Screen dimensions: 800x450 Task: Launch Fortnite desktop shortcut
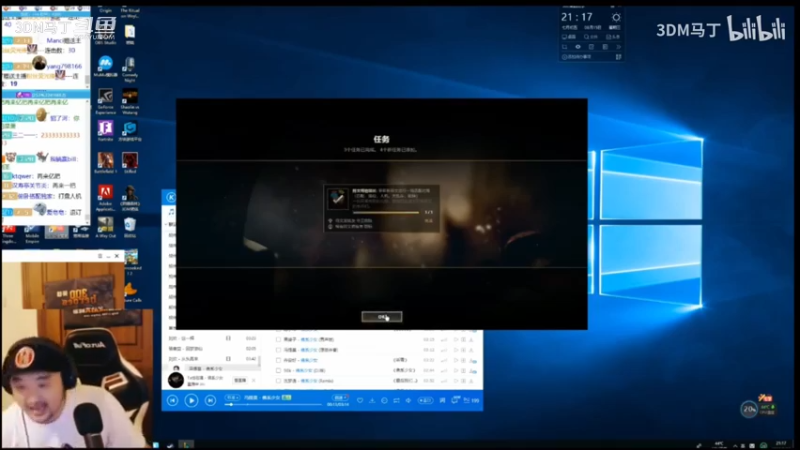coord(105,131)
